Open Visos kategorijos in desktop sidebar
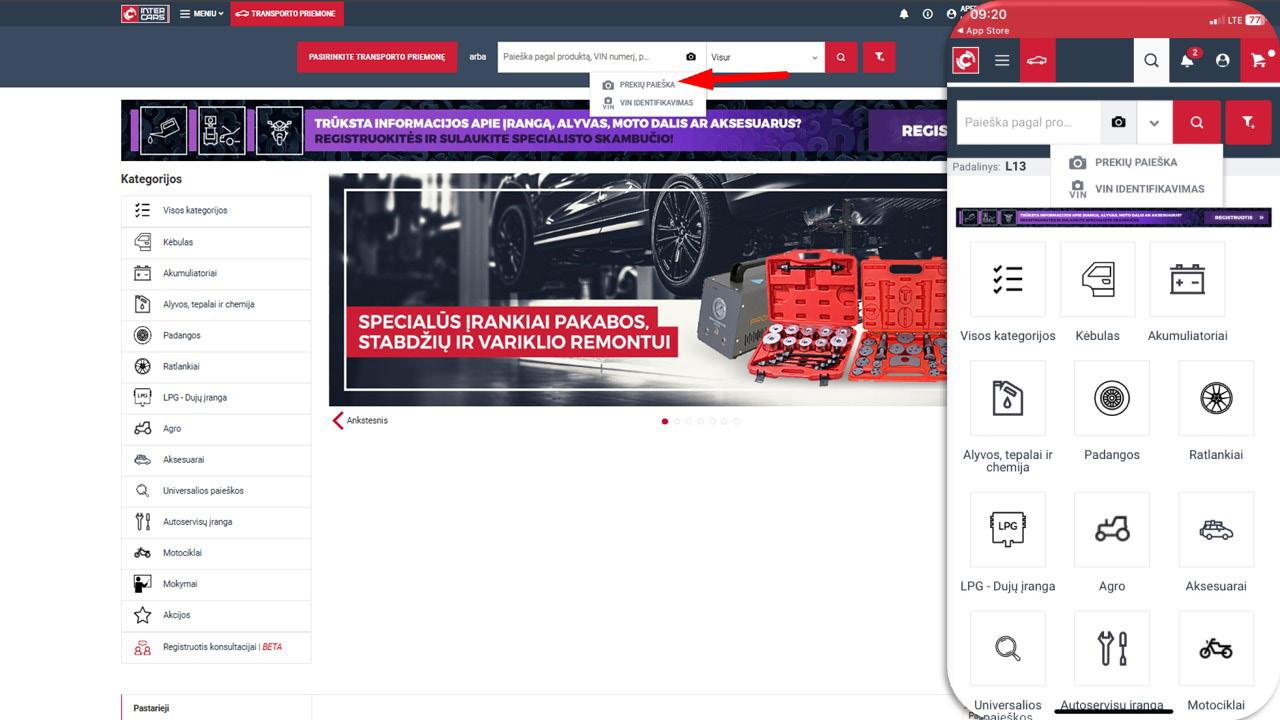Image resolution: width=1280 pixels, height=720 pixels. [216, 211]
